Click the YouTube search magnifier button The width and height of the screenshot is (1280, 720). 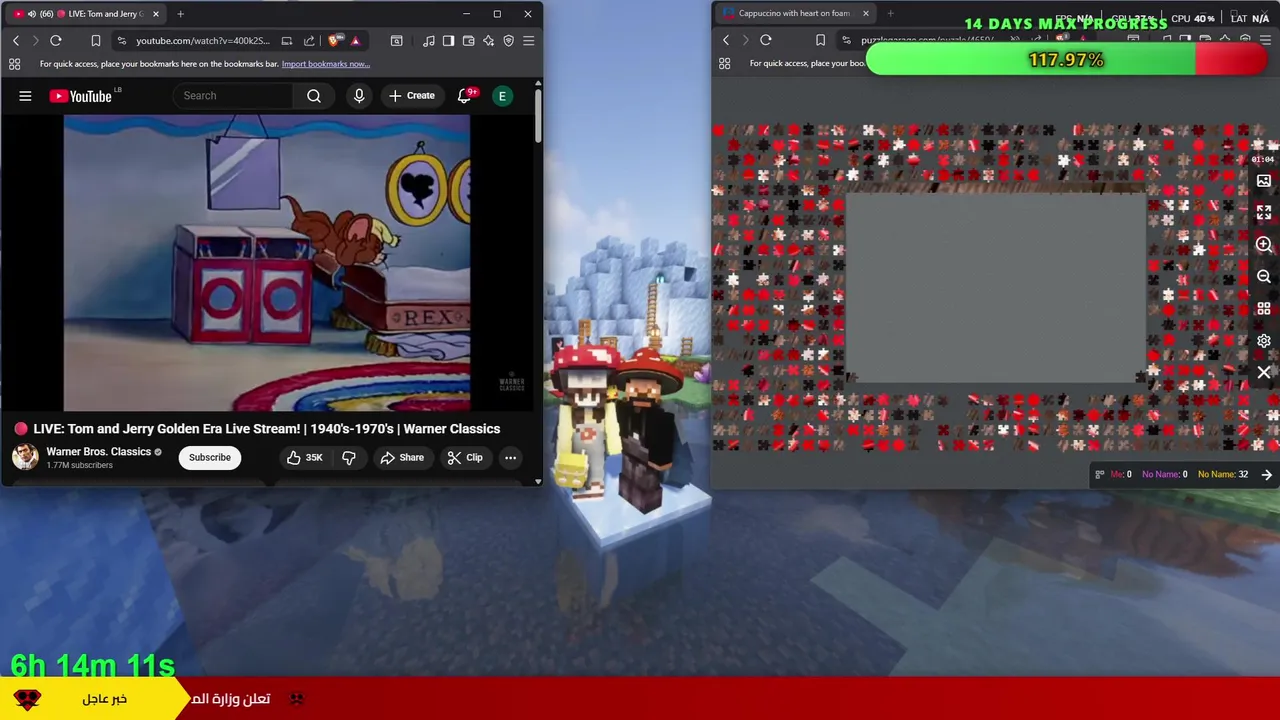point(314,96)
